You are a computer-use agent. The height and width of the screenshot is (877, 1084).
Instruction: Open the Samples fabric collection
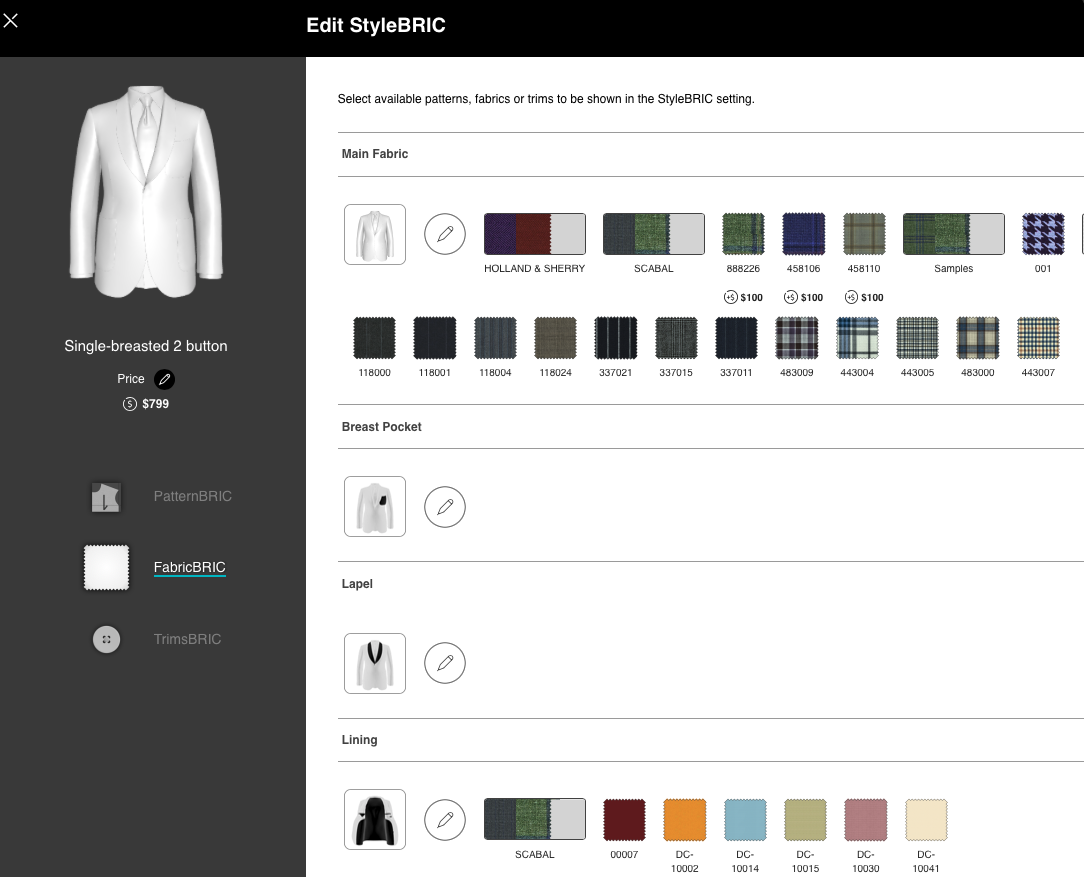click(953, 234)
